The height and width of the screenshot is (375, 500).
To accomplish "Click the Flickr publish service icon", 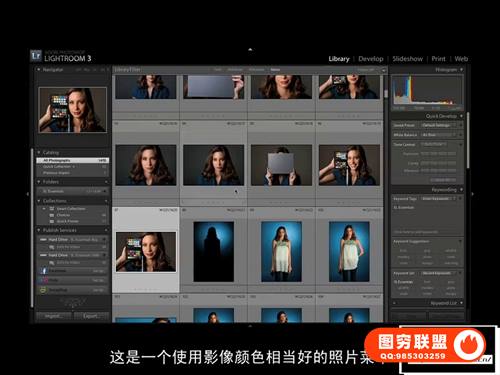I will point(44,280).
